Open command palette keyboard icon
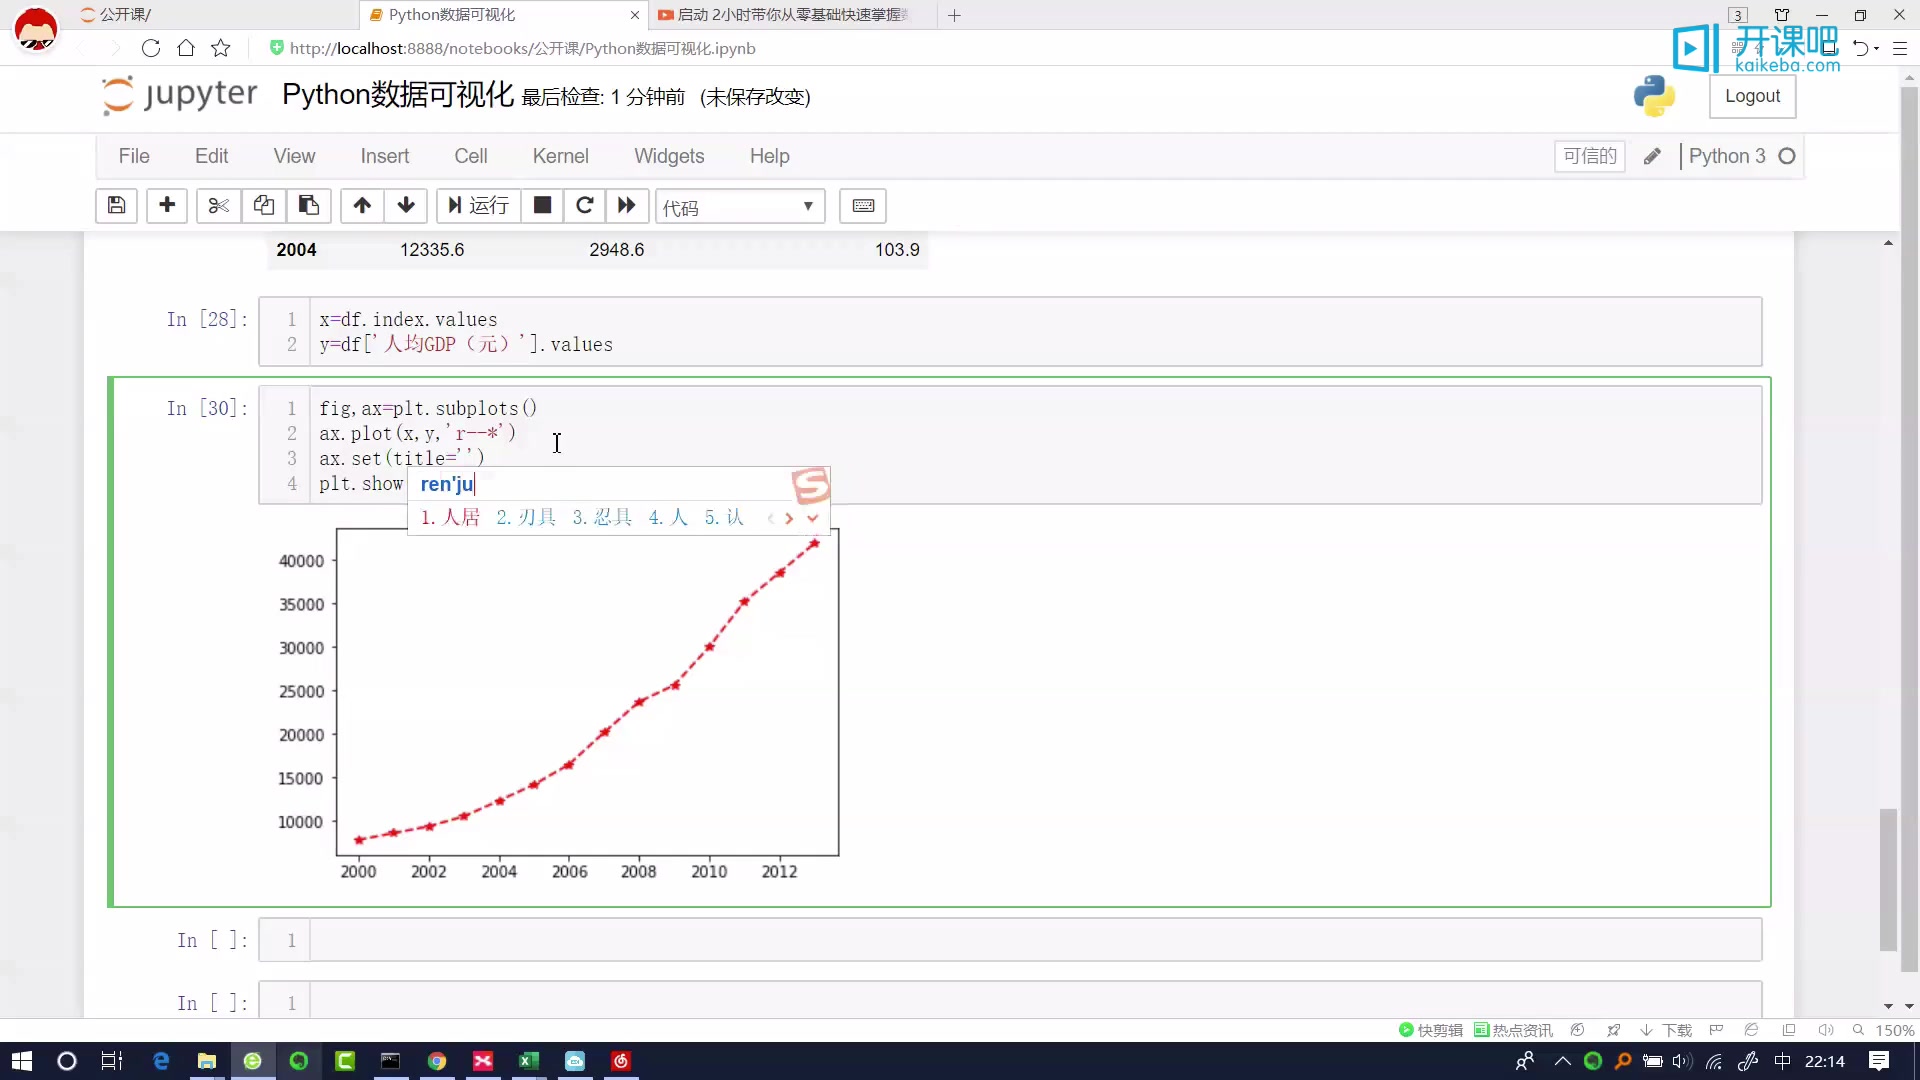Screen dimensions: 1920x1080 pos(863,206)
